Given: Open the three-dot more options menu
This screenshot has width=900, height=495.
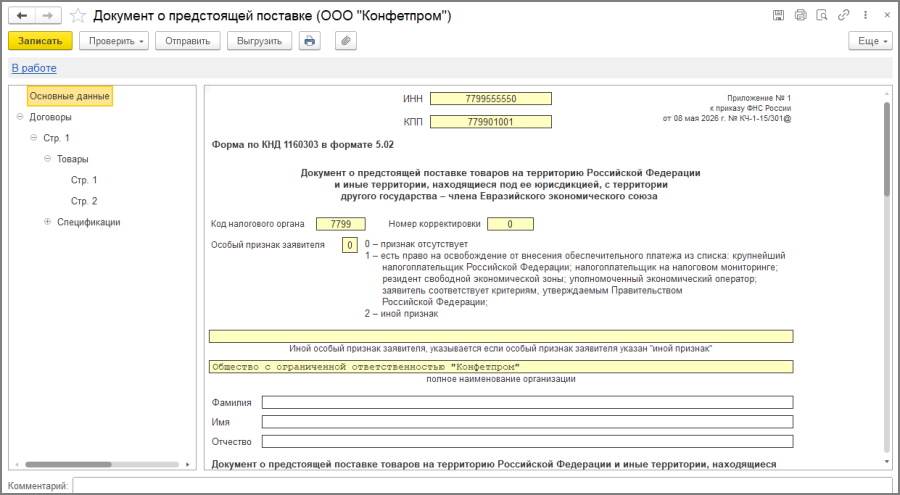Looking at the screenshot, I should [x=865, y=16].
